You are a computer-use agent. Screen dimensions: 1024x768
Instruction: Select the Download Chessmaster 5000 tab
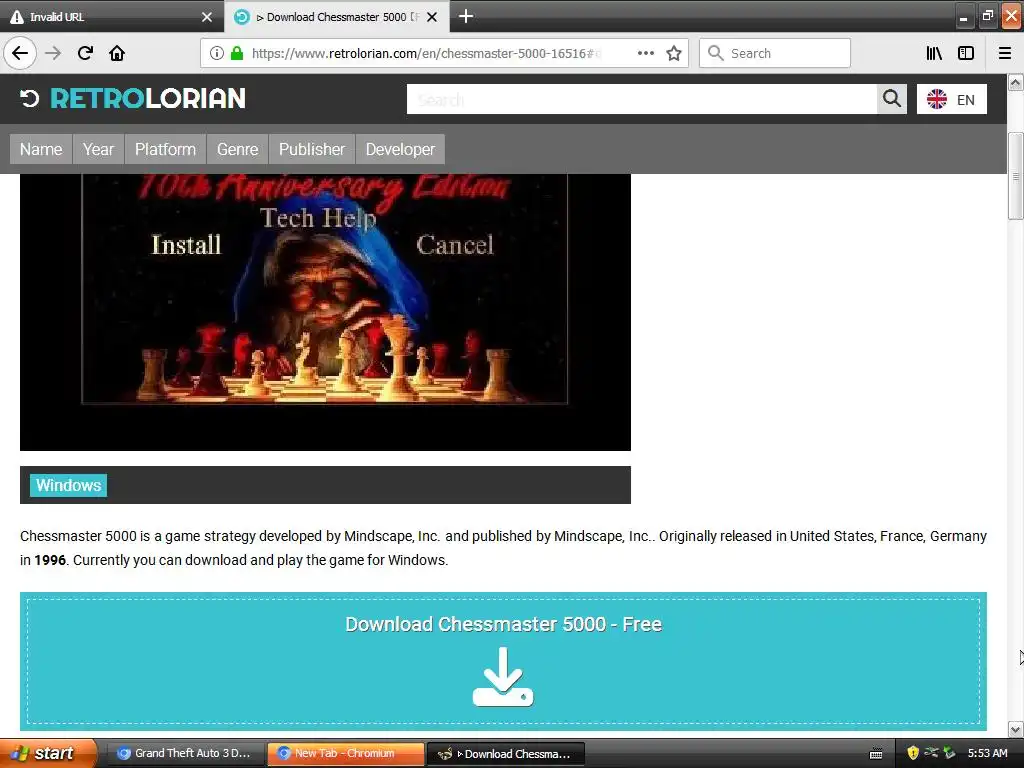click(336, 16)
